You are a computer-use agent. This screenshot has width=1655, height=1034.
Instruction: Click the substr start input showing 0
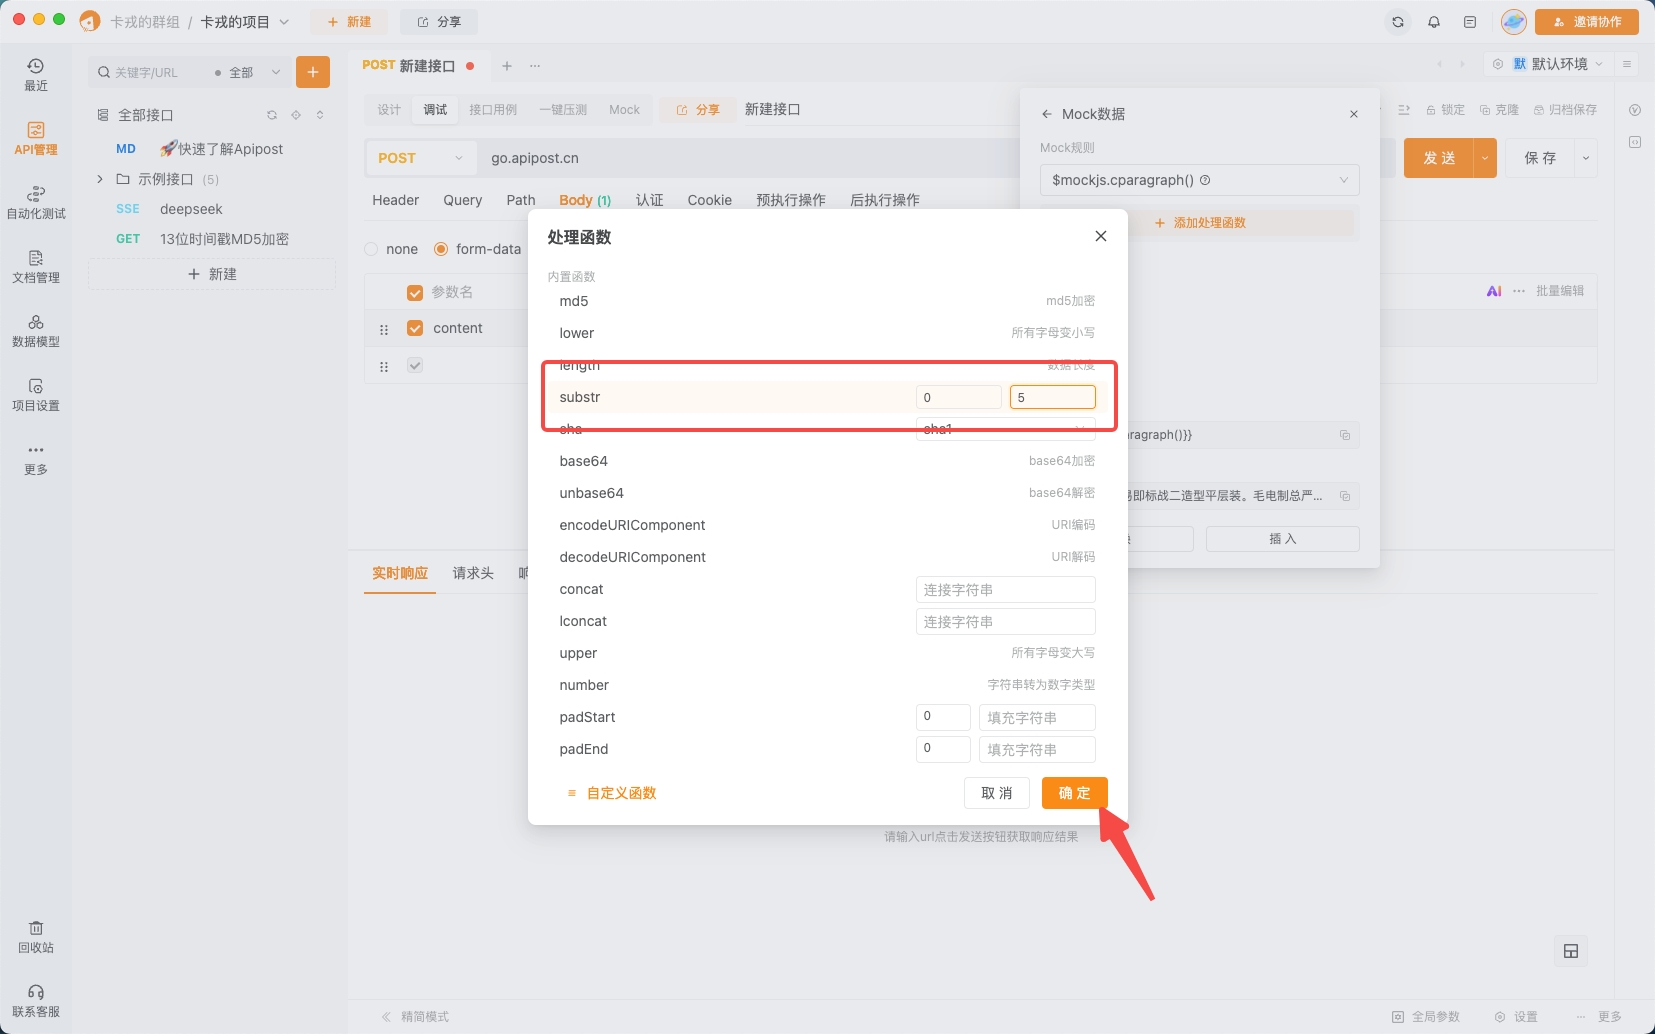[x=958, y=397]
